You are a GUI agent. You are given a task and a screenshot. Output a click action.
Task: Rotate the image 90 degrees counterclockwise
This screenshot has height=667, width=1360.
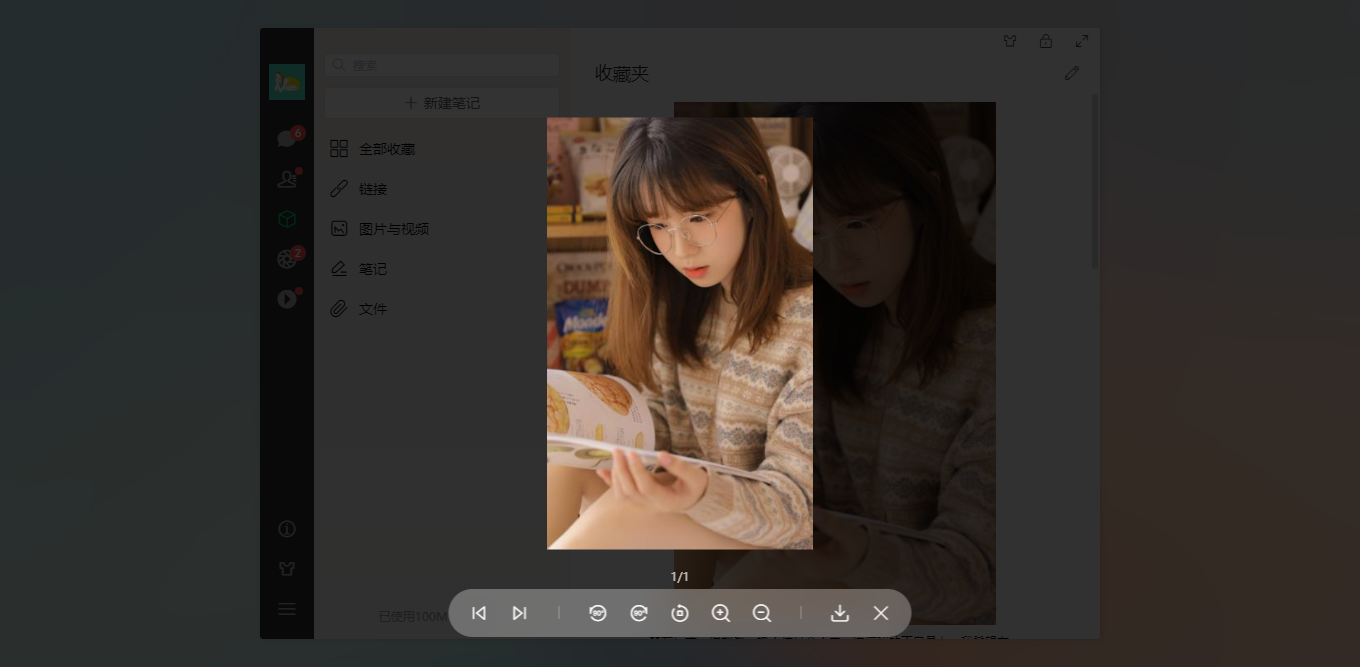[x=598, y=613]
